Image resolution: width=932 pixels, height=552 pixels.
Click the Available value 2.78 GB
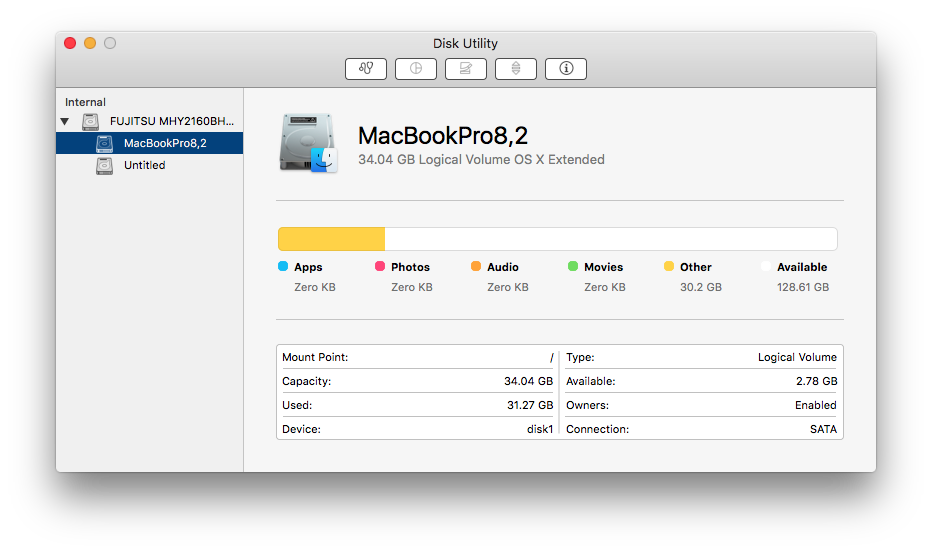pyautogui.click(x=816, y=381)
